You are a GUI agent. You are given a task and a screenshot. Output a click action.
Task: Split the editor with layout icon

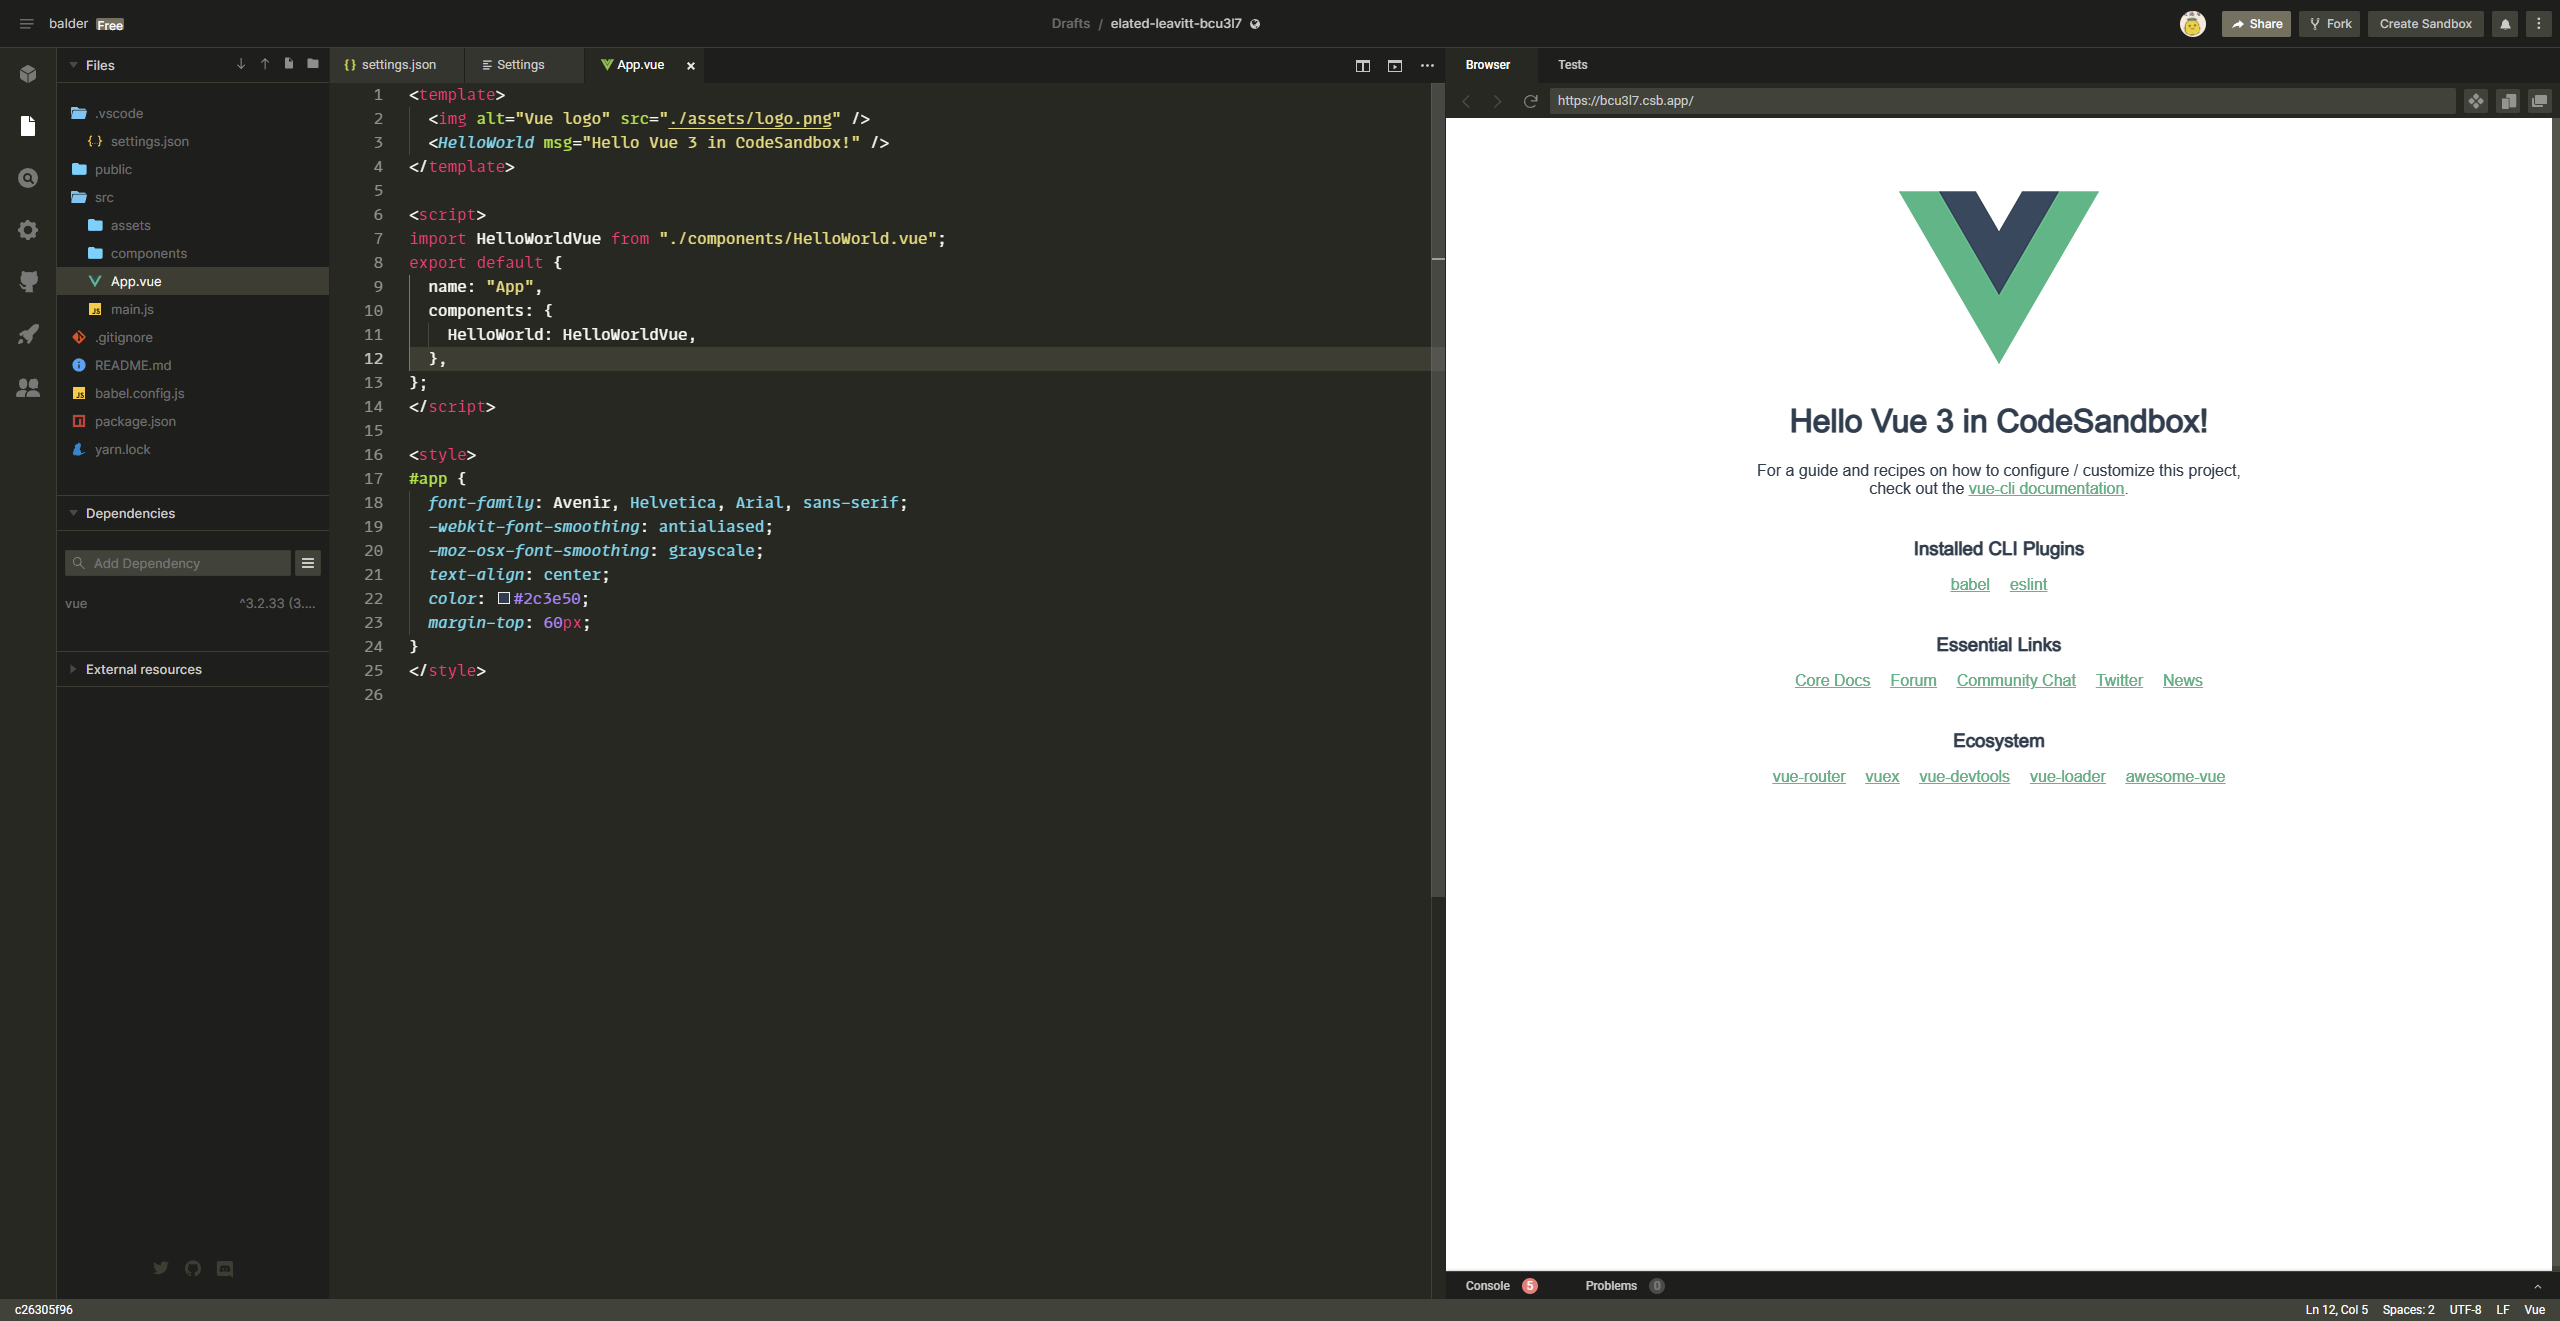pos(1362,66)
